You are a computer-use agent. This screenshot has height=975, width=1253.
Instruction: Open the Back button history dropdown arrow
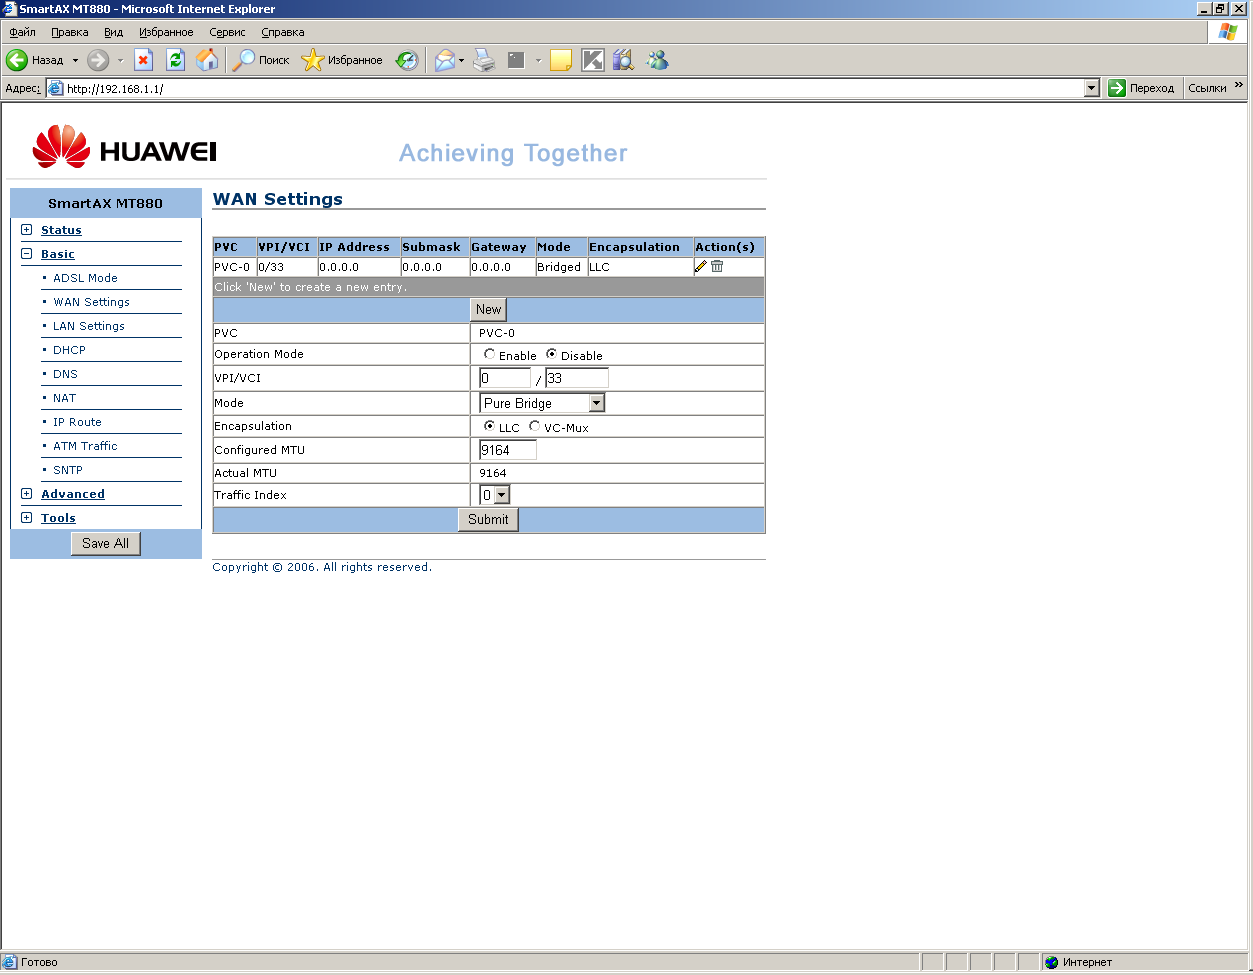tap(75, 60)
